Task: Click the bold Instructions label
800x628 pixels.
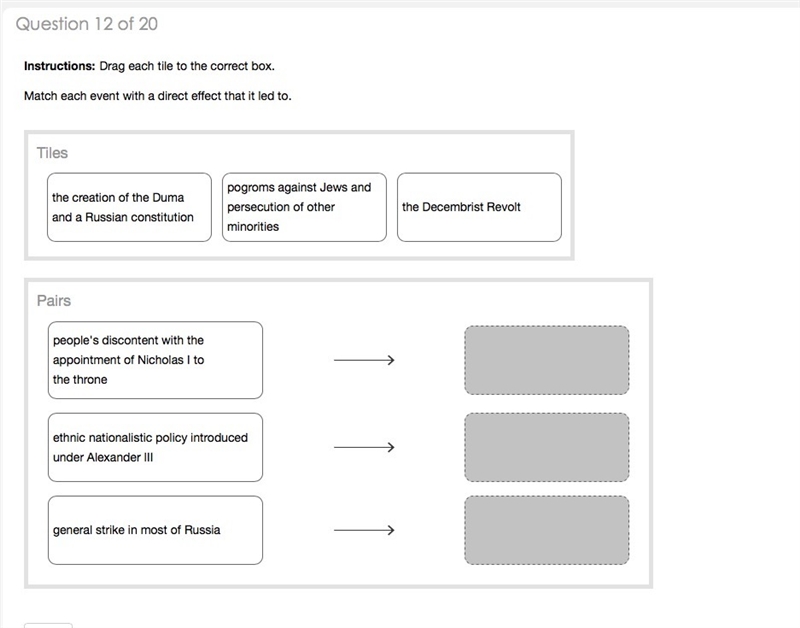Action: pos(60,66)
